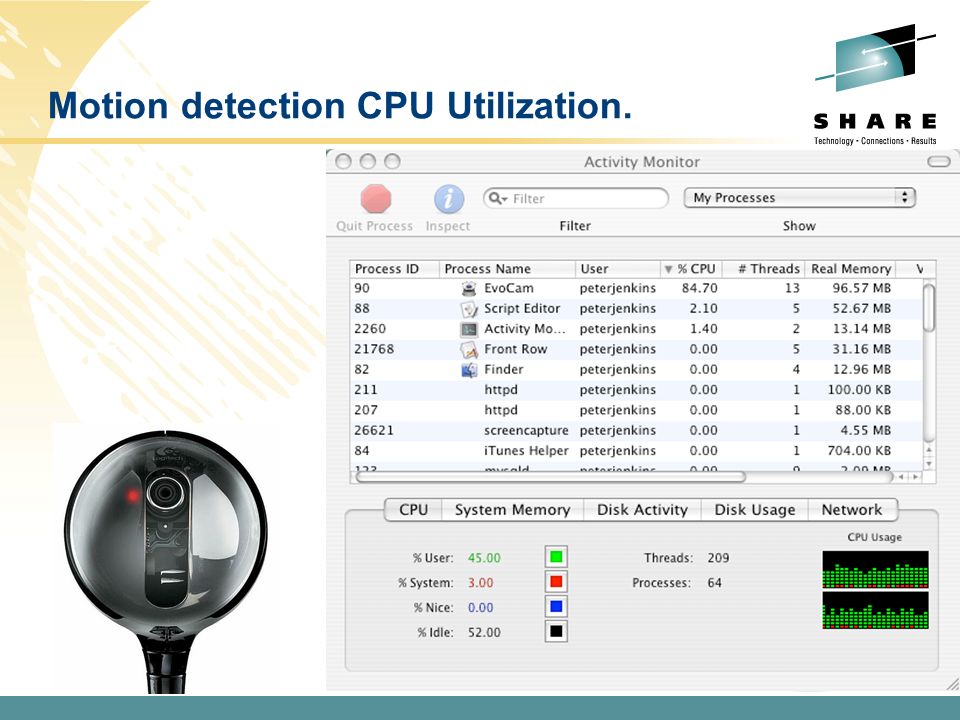
Task: Click process ID 26621
Action: tap(374, 430)
